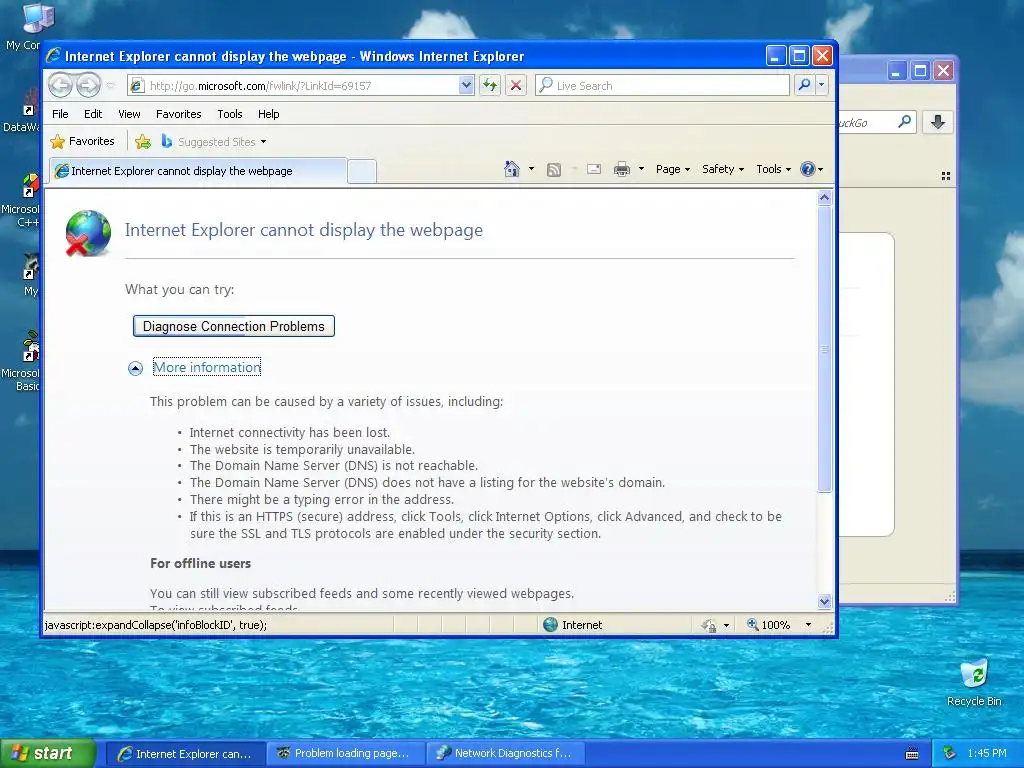Click the Home page icon
This screenshot has height=768, width=1024.
coord(511,169)
